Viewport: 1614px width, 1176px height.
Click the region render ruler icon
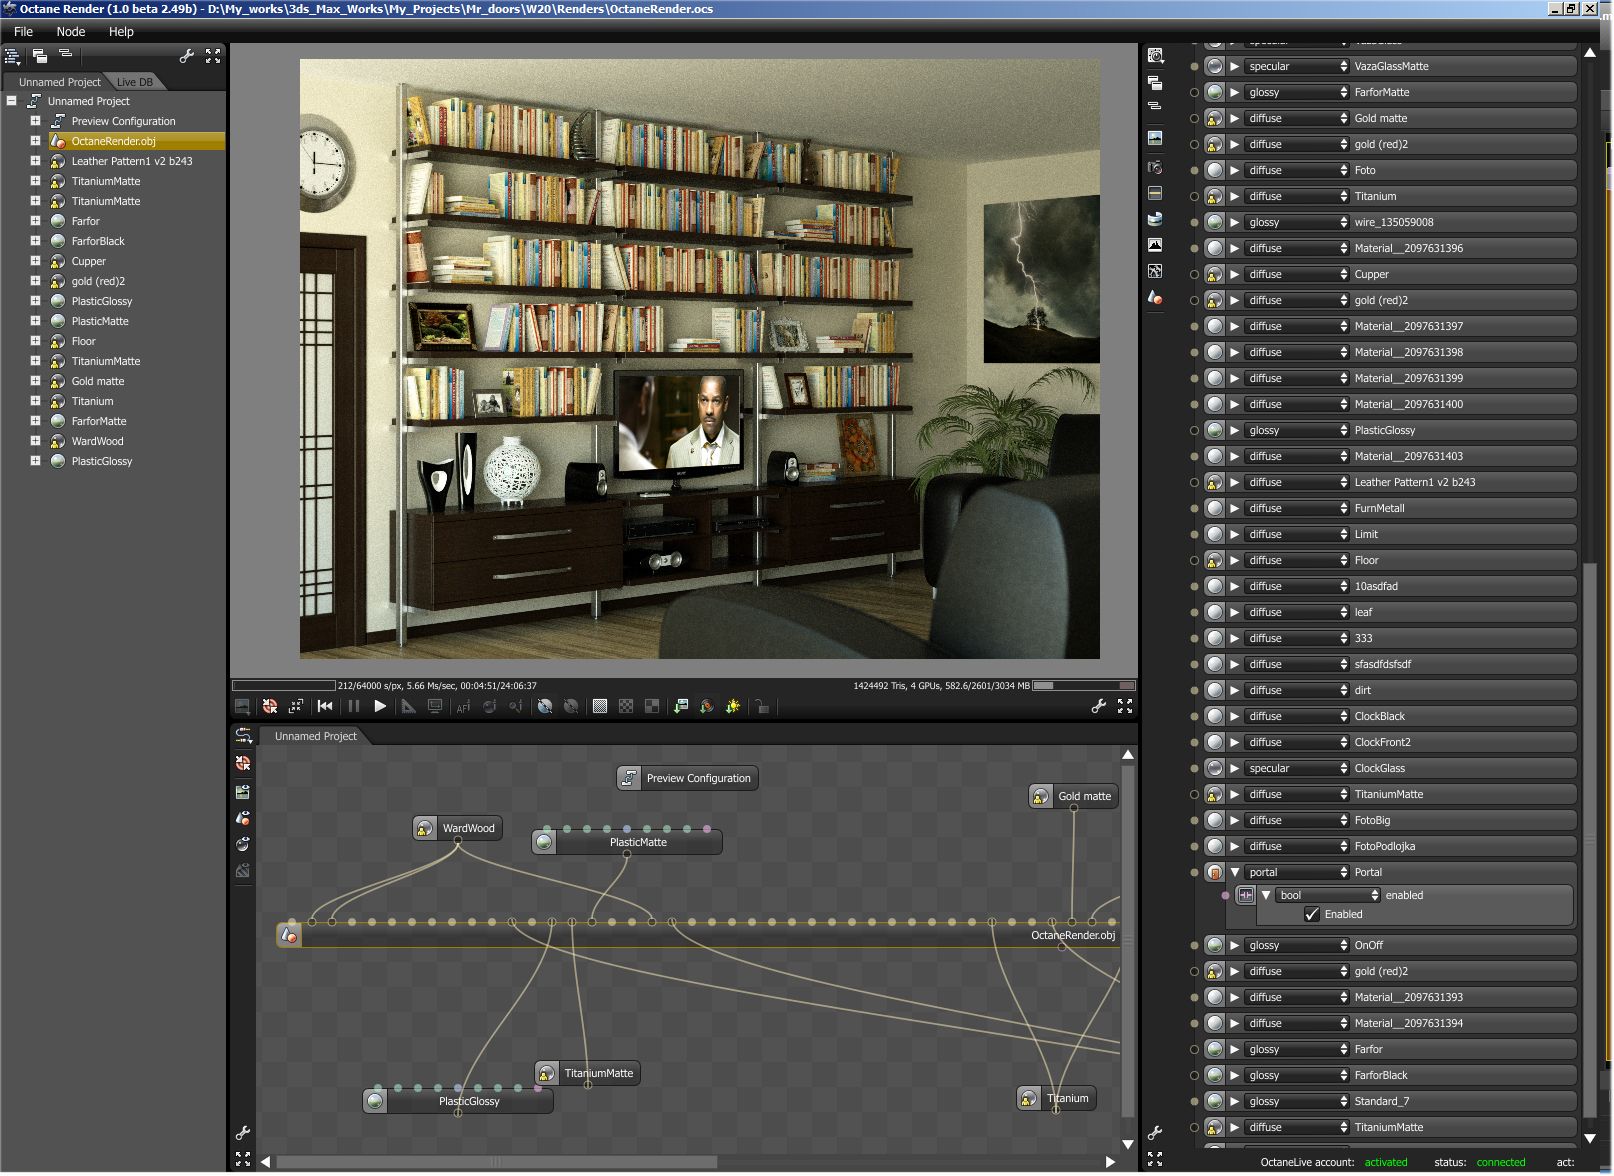point(408,706)
